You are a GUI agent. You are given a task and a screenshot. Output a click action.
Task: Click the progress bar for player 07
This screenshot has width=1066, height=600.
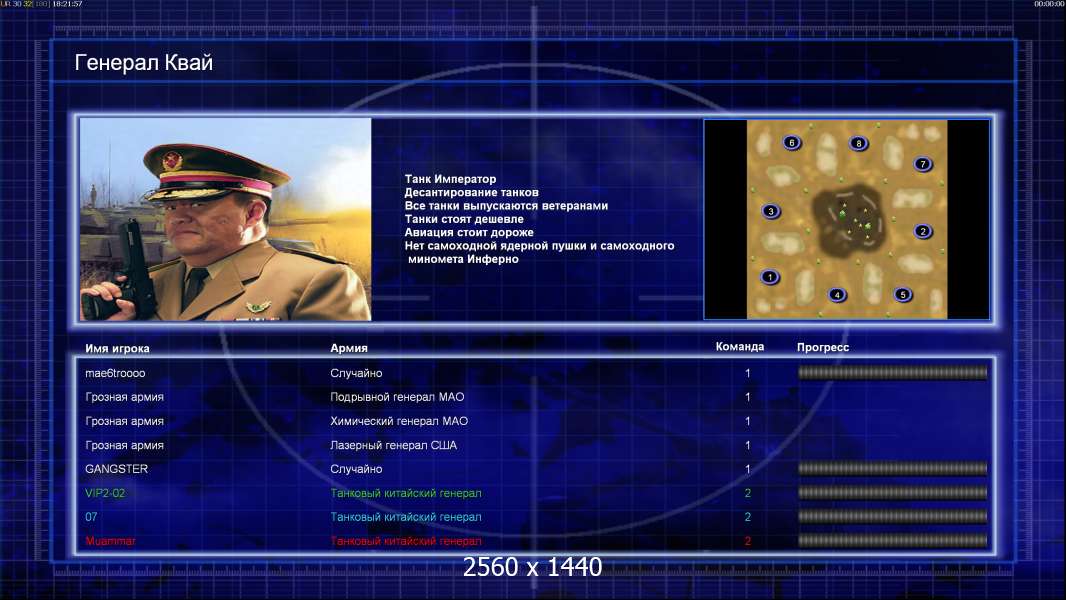point(893,516)
